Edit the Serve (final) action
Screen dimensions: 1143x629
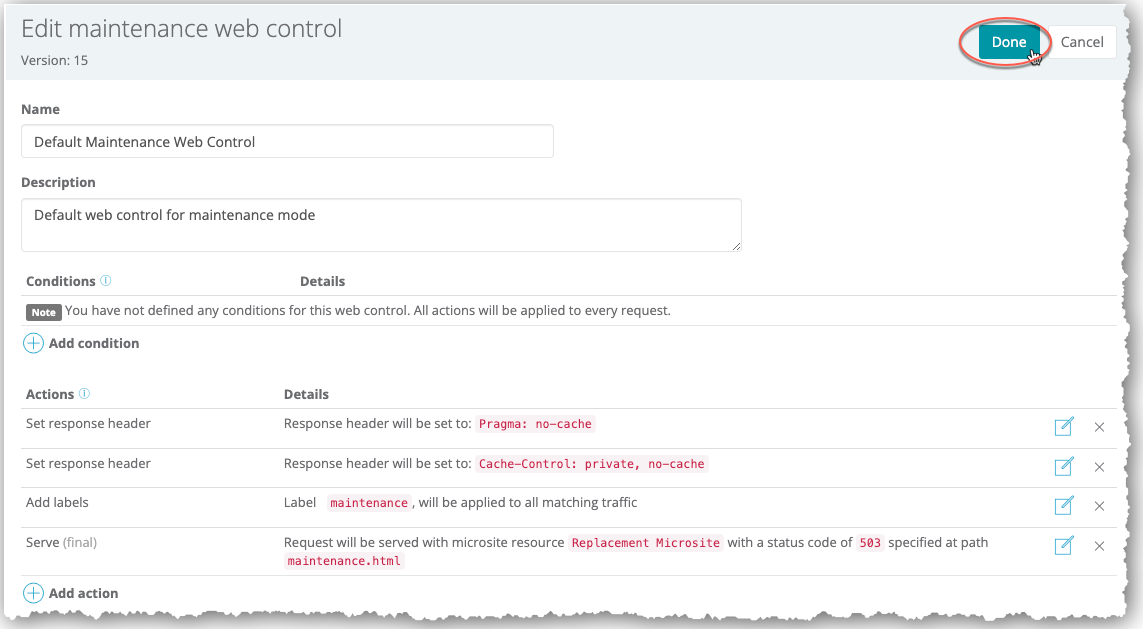[x=1064, y=545]
